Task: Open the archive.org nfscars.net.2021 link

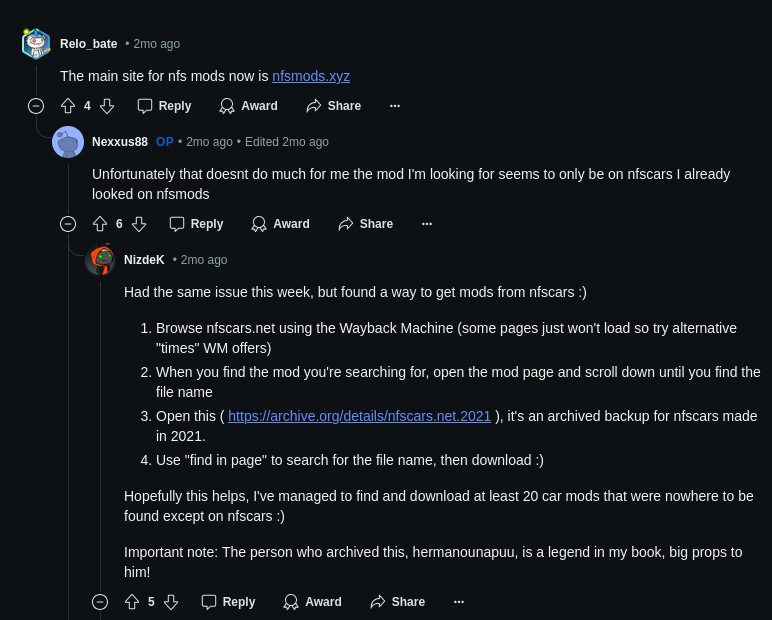Action: [x=359, y=416]
